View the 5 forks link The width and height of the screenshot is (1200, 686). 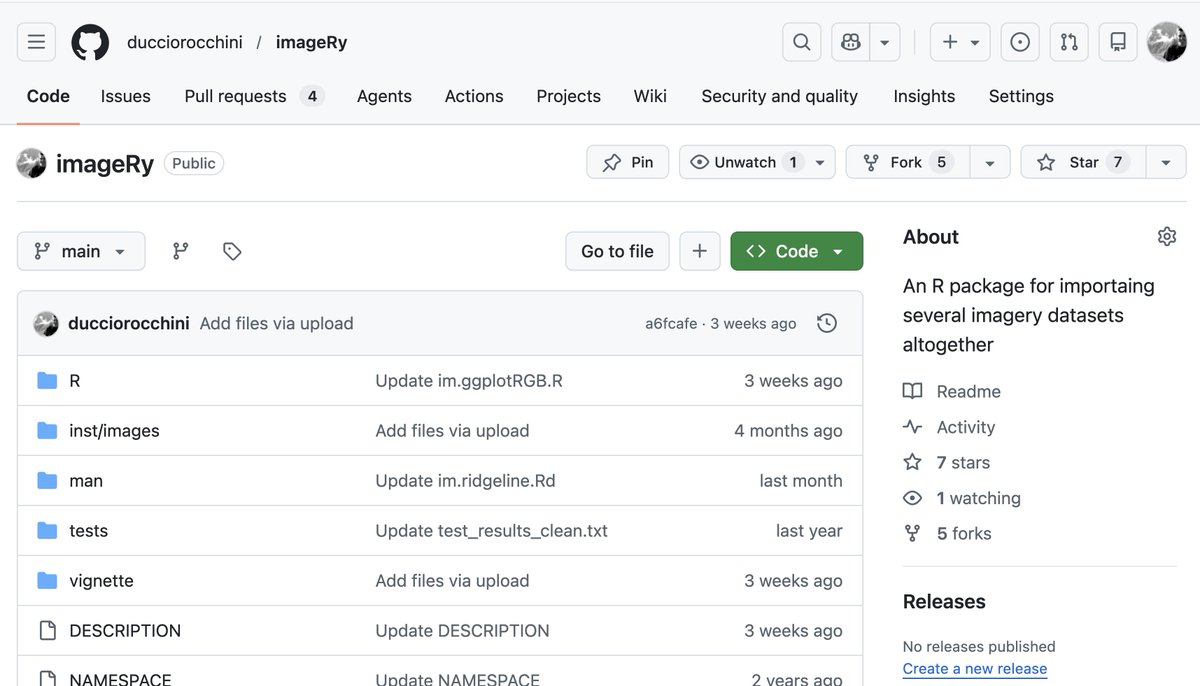click(947, 534)
